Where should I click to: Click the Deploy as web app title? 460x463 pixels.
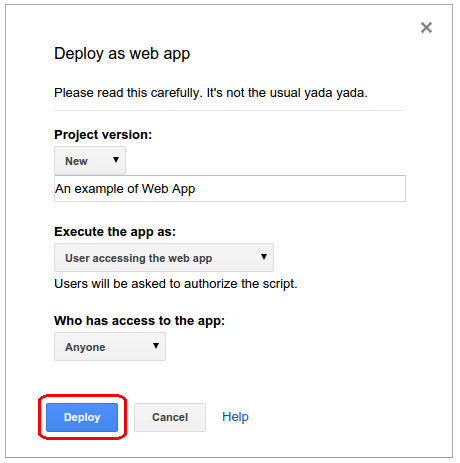[122, 54]
